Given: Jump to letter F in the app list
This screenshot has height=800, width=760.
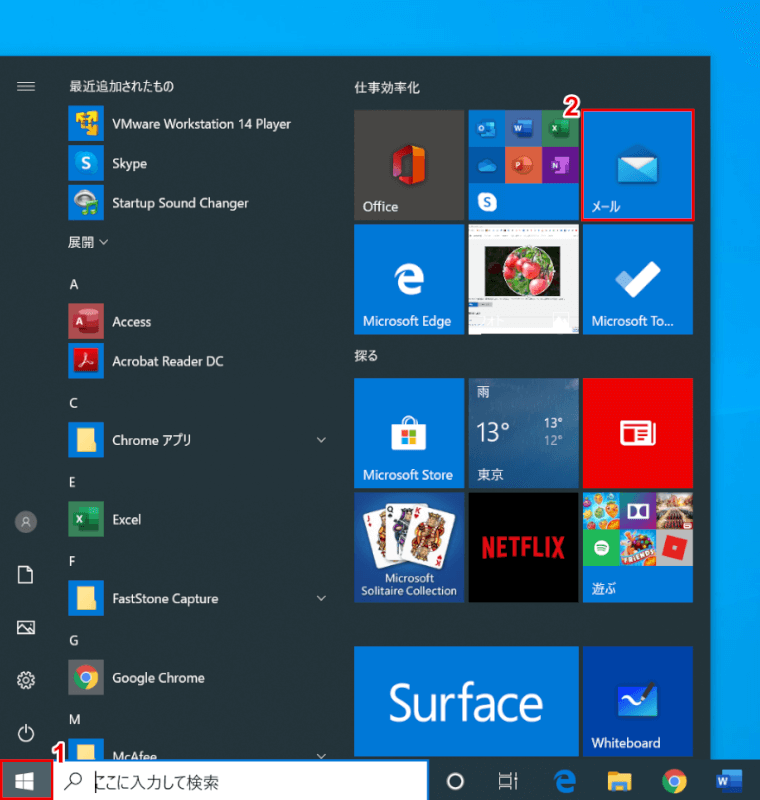Looking at the screenshot, I should (72, 561).
